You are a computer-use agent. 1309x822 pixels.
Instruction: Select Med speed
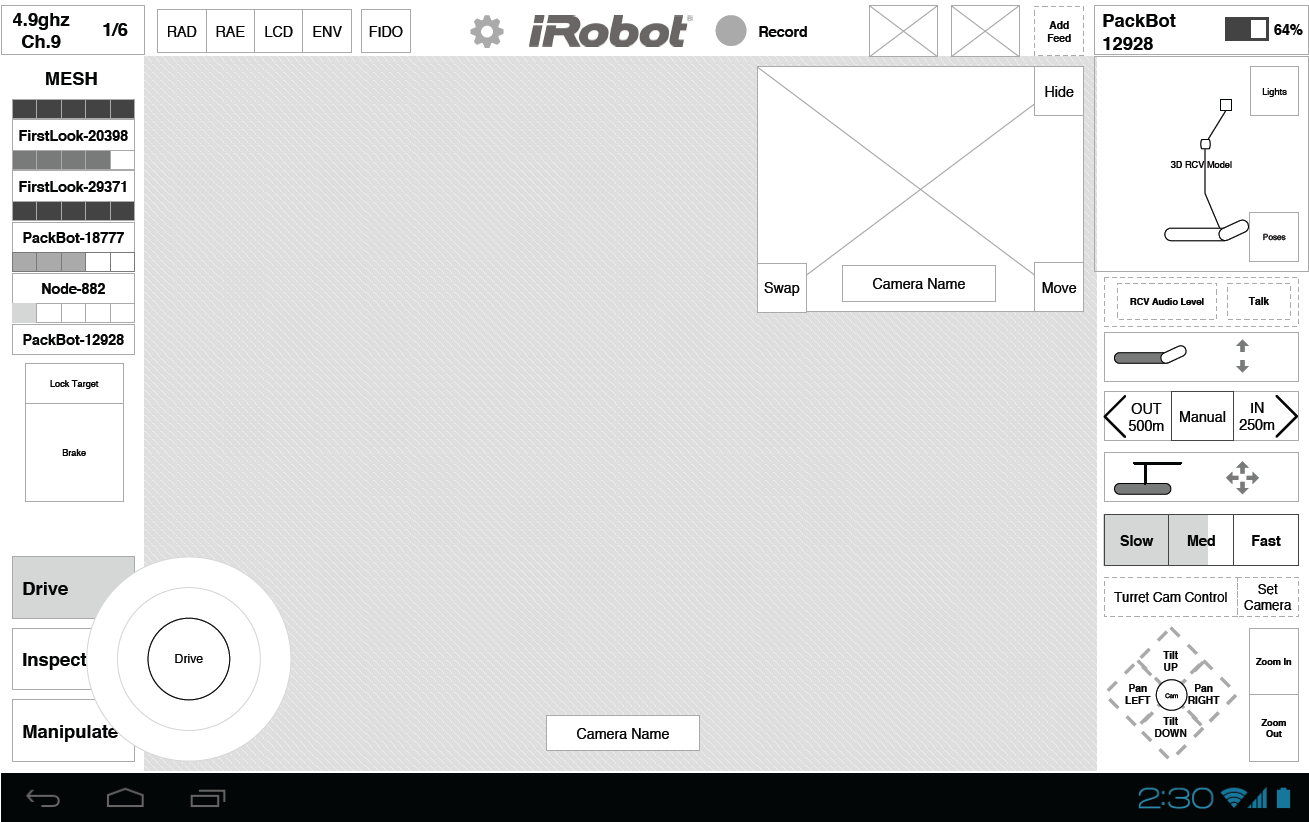coord(1201,540)
